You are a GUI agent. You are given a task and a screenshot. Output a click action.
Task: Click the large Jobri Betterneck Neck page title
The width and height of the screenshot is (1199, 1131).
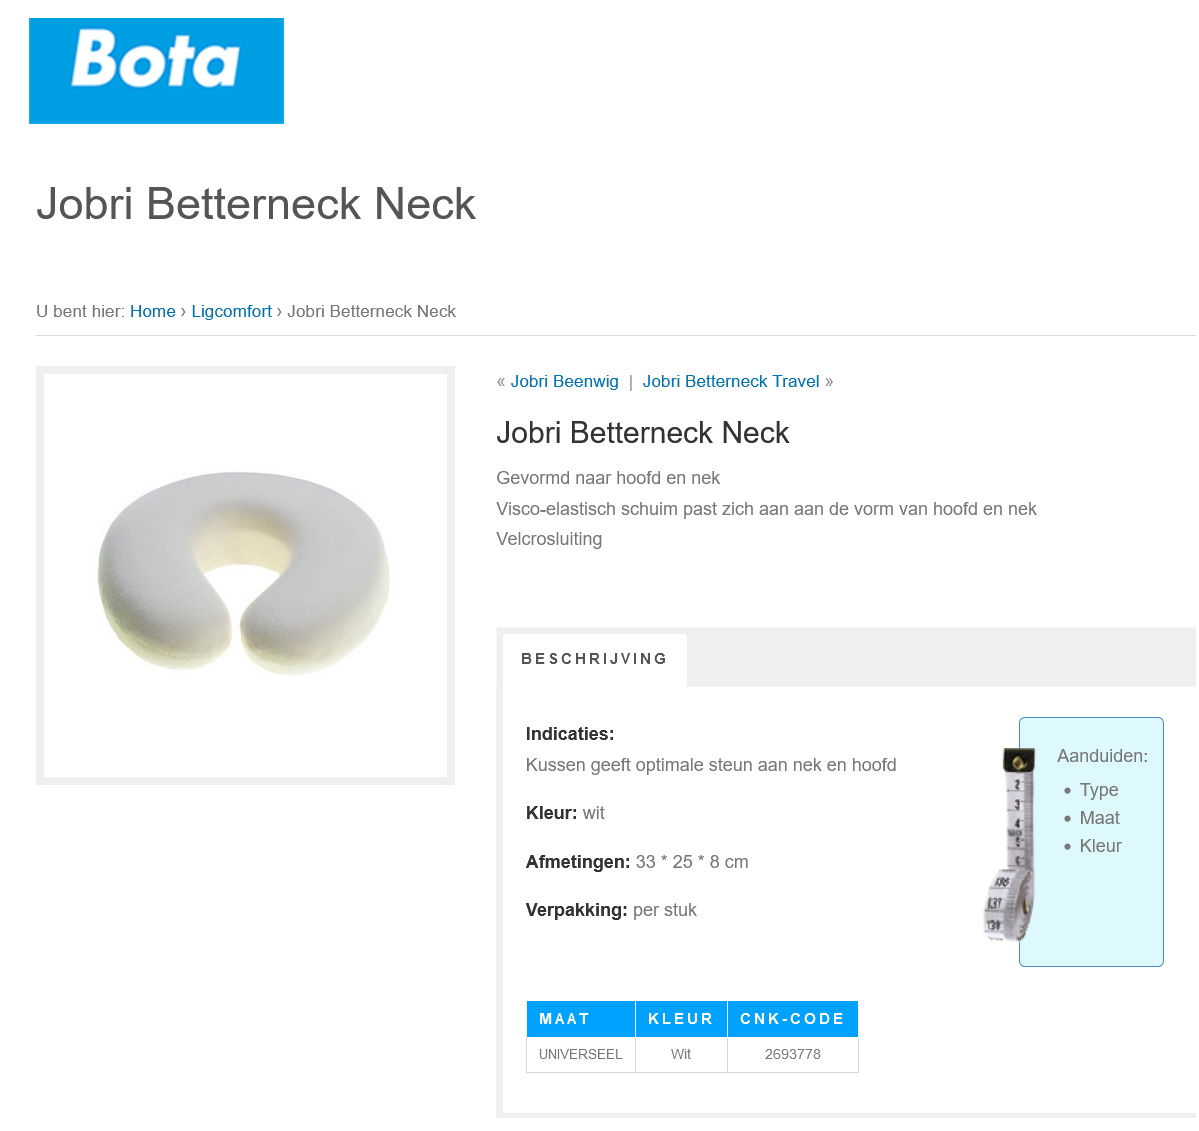[256, 204]
